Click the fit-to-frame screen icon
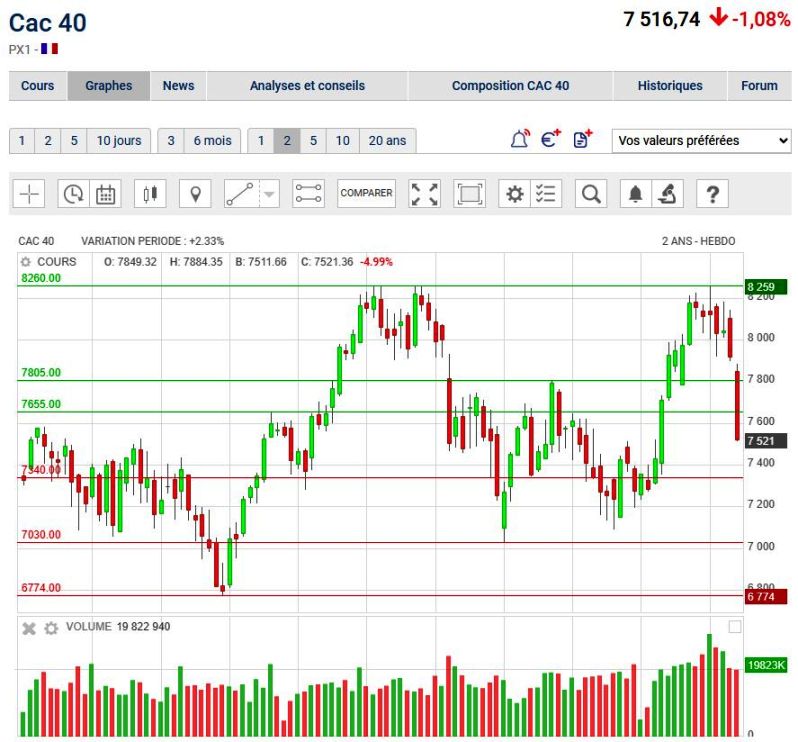Viewport: 798px width, 742px height. click(x=469, y=194)
